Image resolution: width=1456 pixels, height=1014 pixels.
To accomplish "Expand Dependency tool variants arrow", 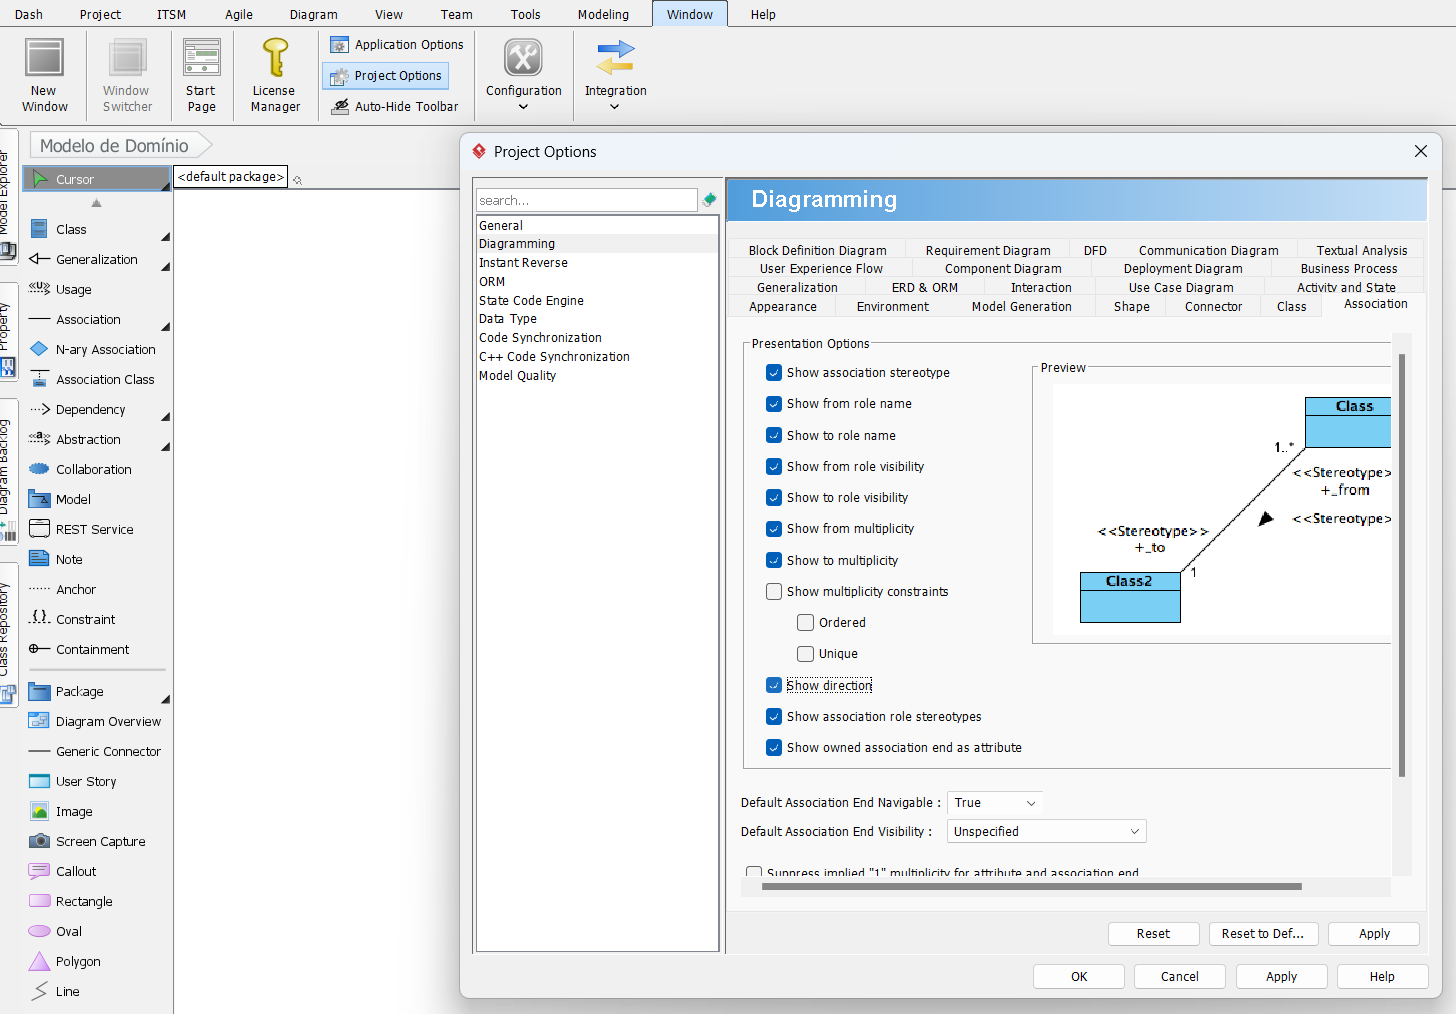I will [x=165, y=417].
